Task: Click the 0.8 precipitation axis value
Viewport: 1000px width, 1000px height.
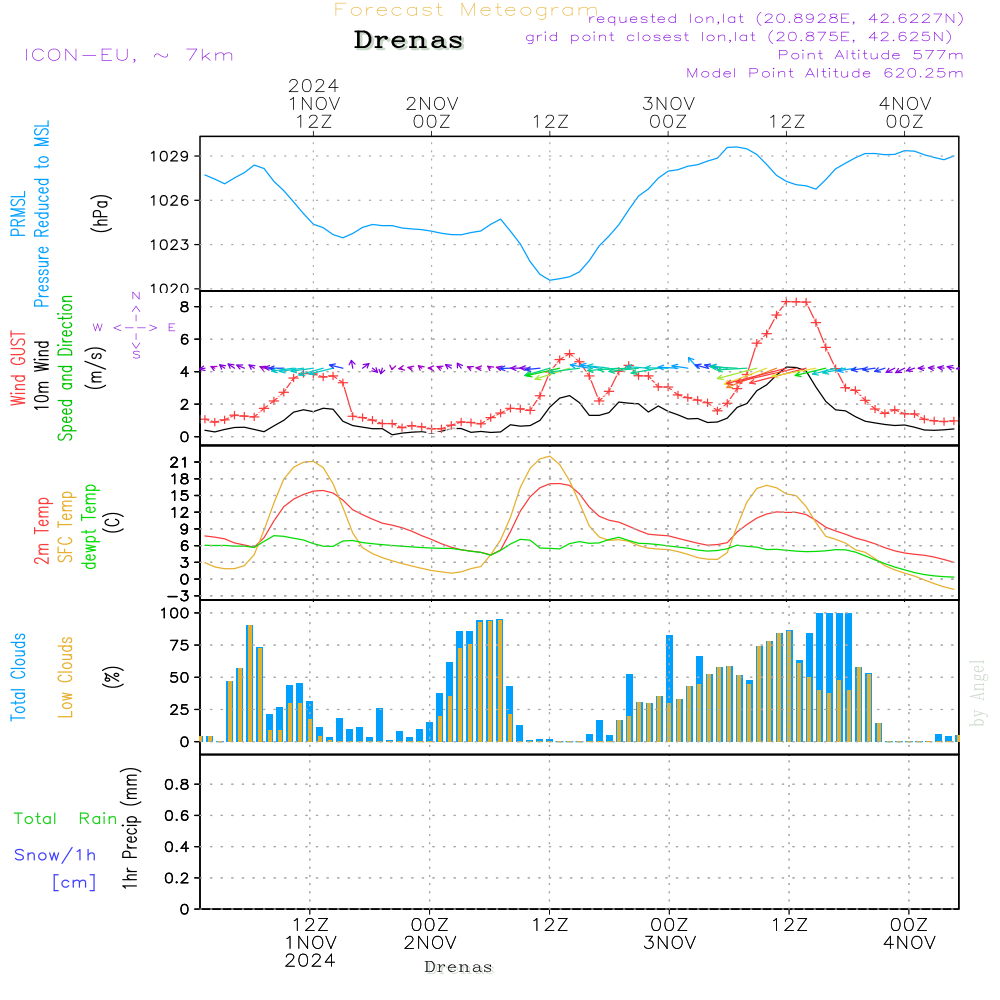Action: point(177,784)
